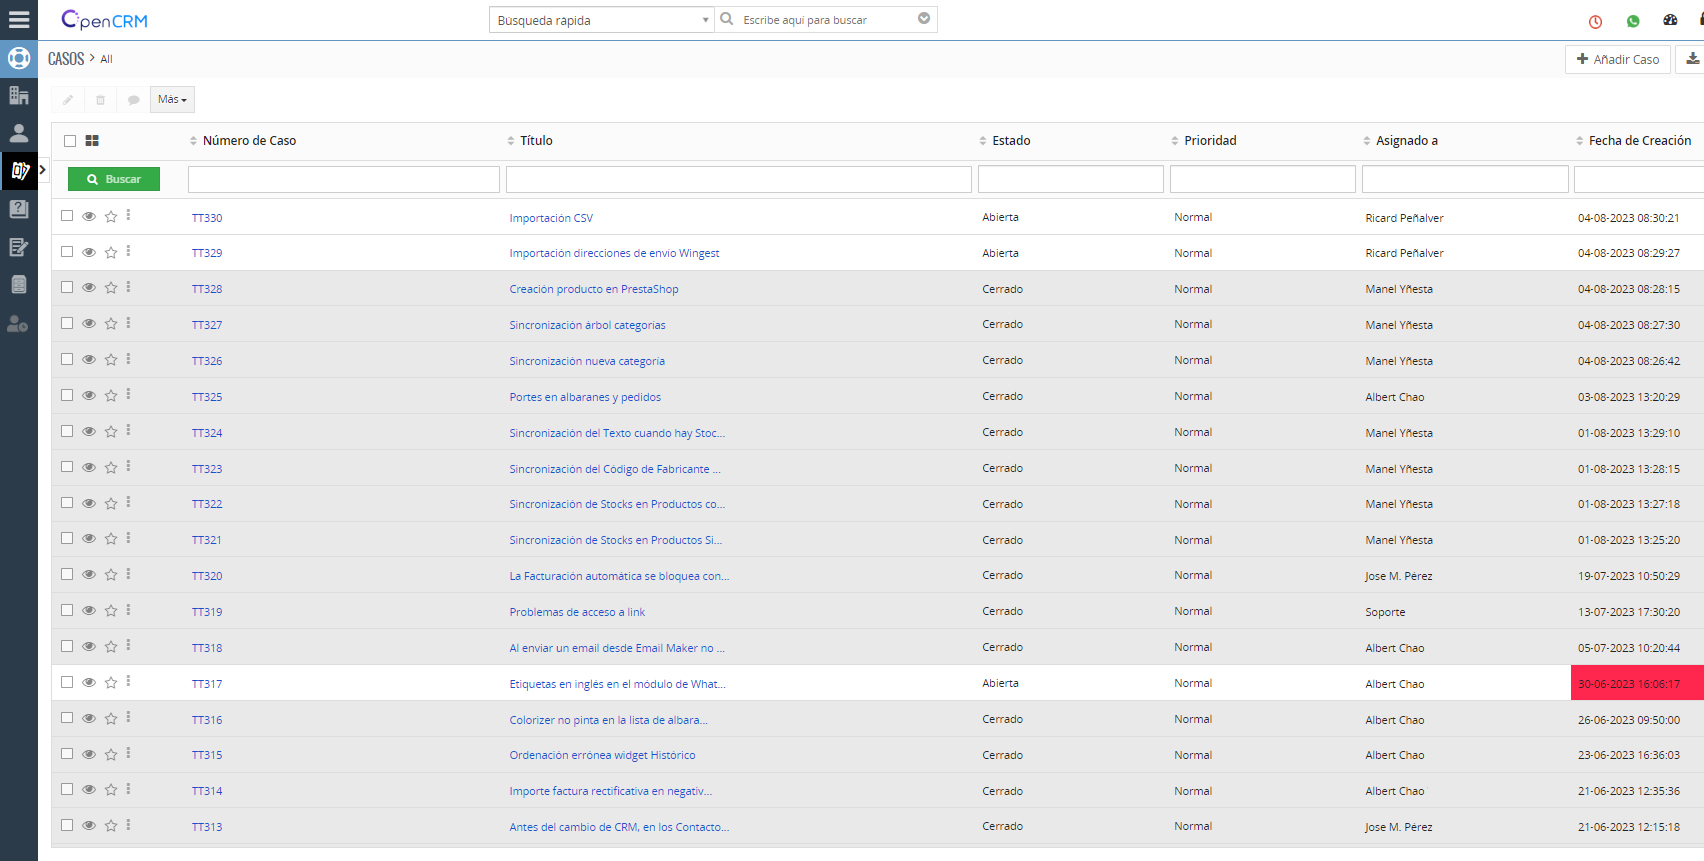
Task: Click the green Buscar button
Action: point(114,179)
